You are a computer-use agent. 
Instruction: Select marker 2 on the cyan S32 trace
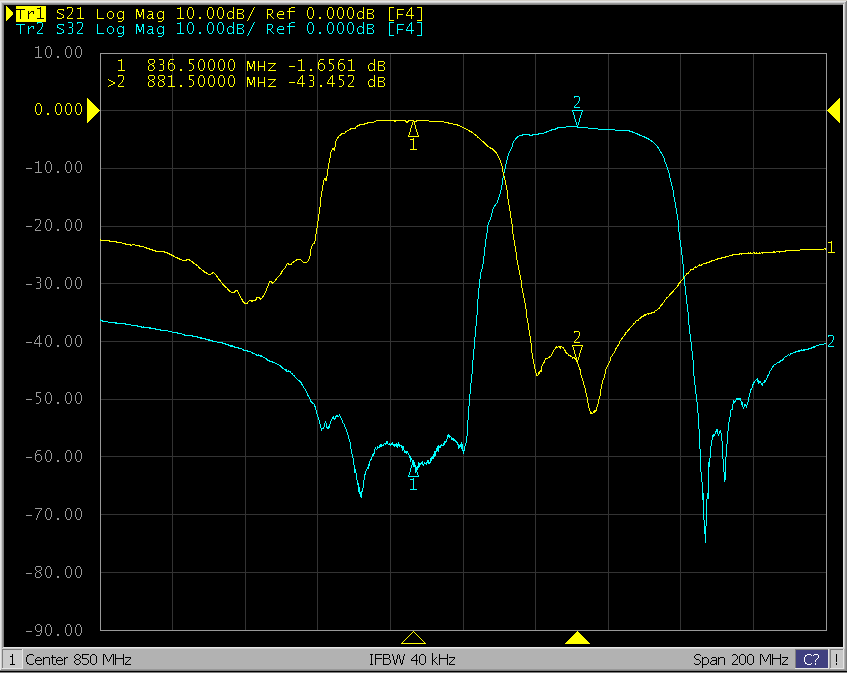577,118
